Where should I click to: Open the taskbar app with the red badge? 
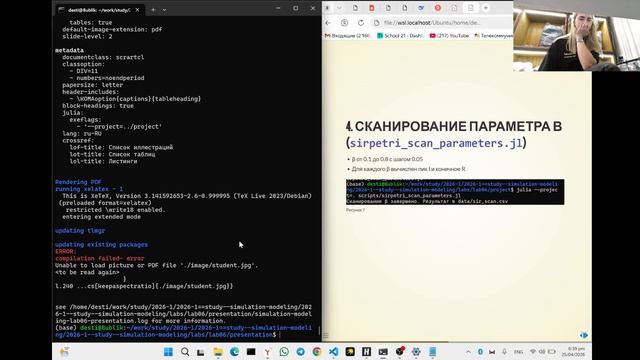tap(400, 352)
